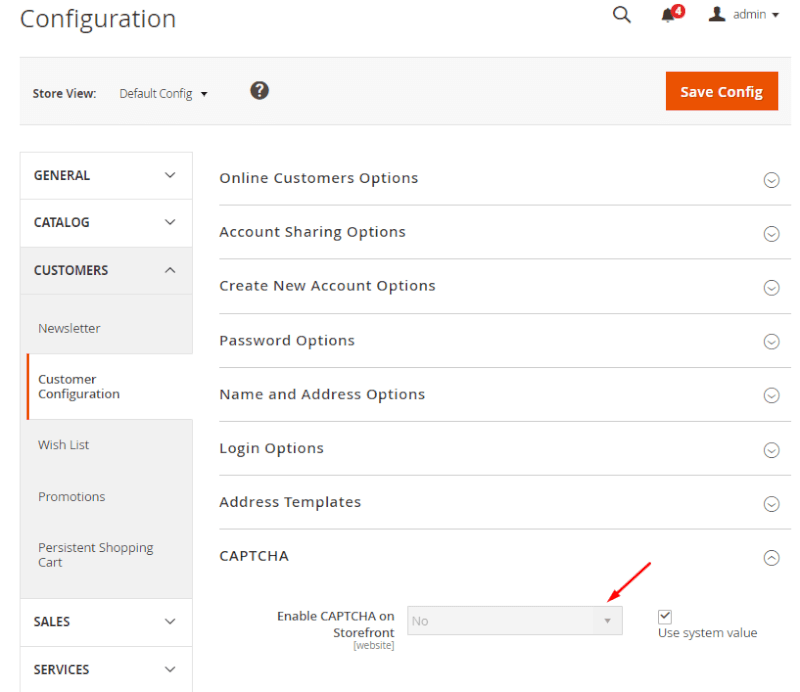
Task: Collapse the CAPTCHA section chevron
Action: (771, 556)
